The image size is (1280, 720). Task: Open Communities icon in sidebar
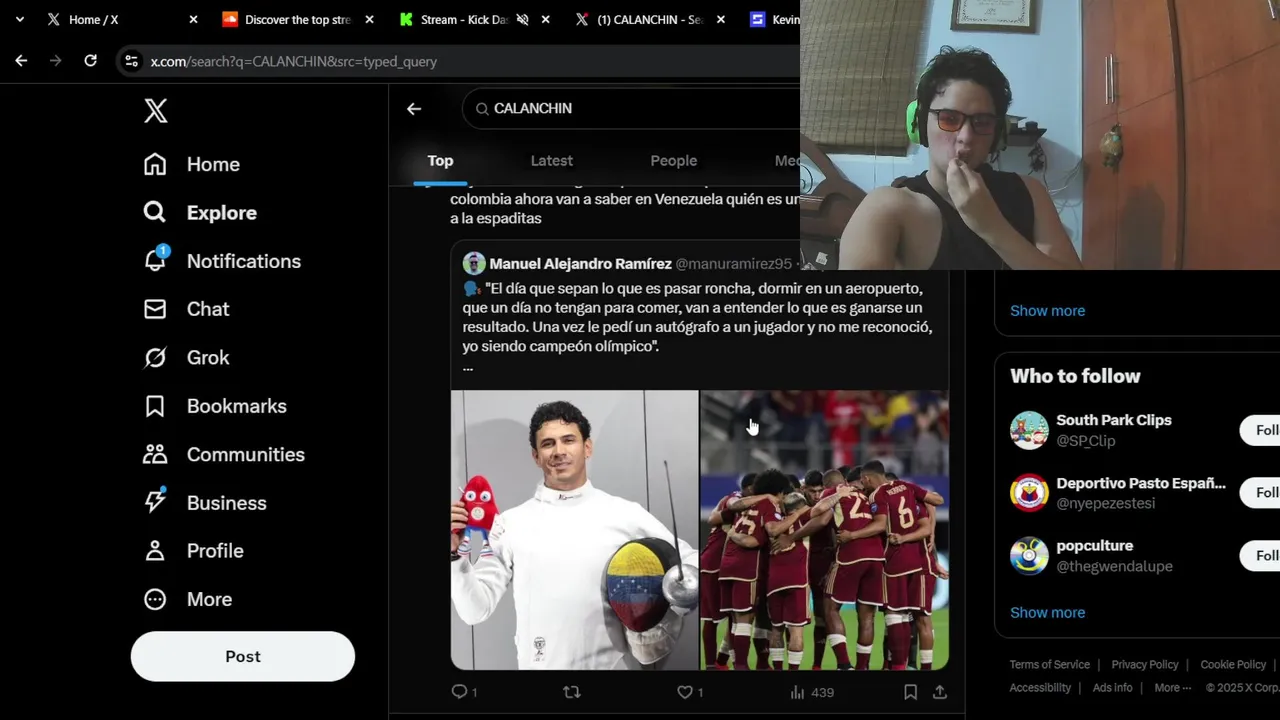click(x=155, y=454)
